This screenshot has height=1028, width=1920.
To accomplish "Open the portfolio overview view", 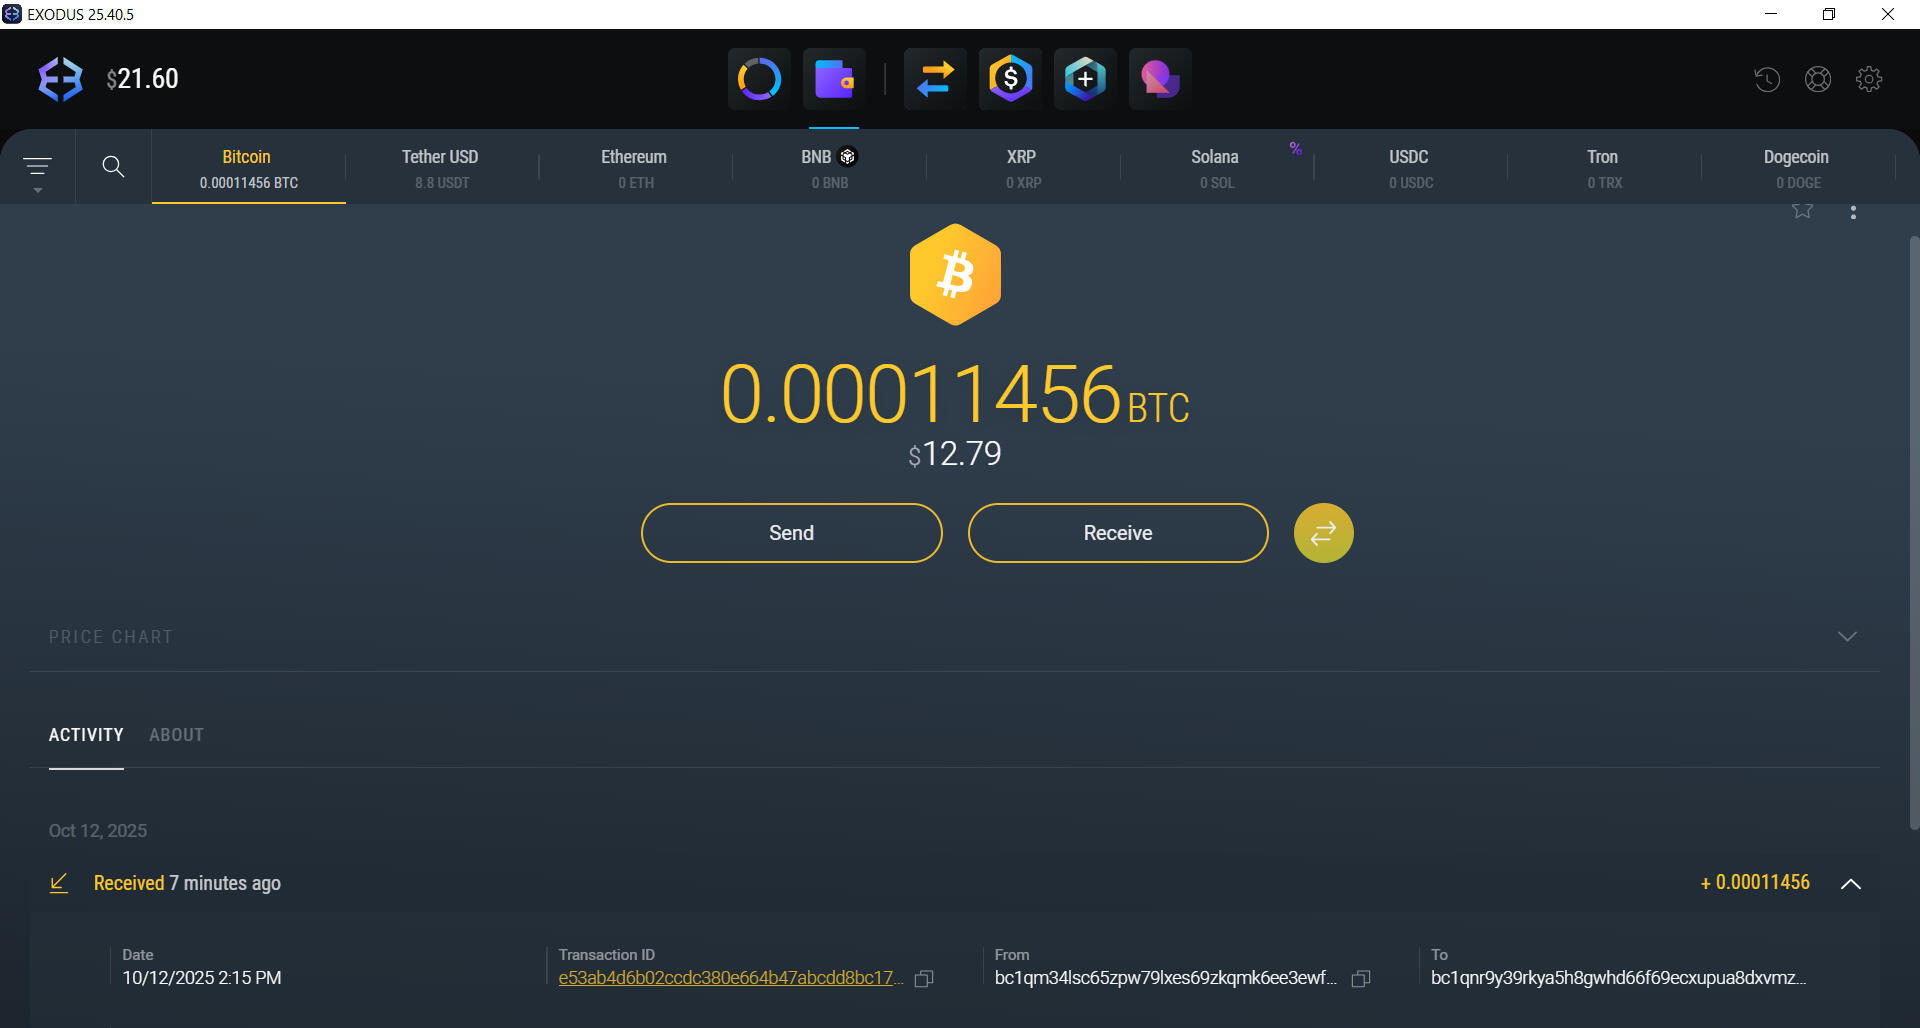I will coord(758,78).
